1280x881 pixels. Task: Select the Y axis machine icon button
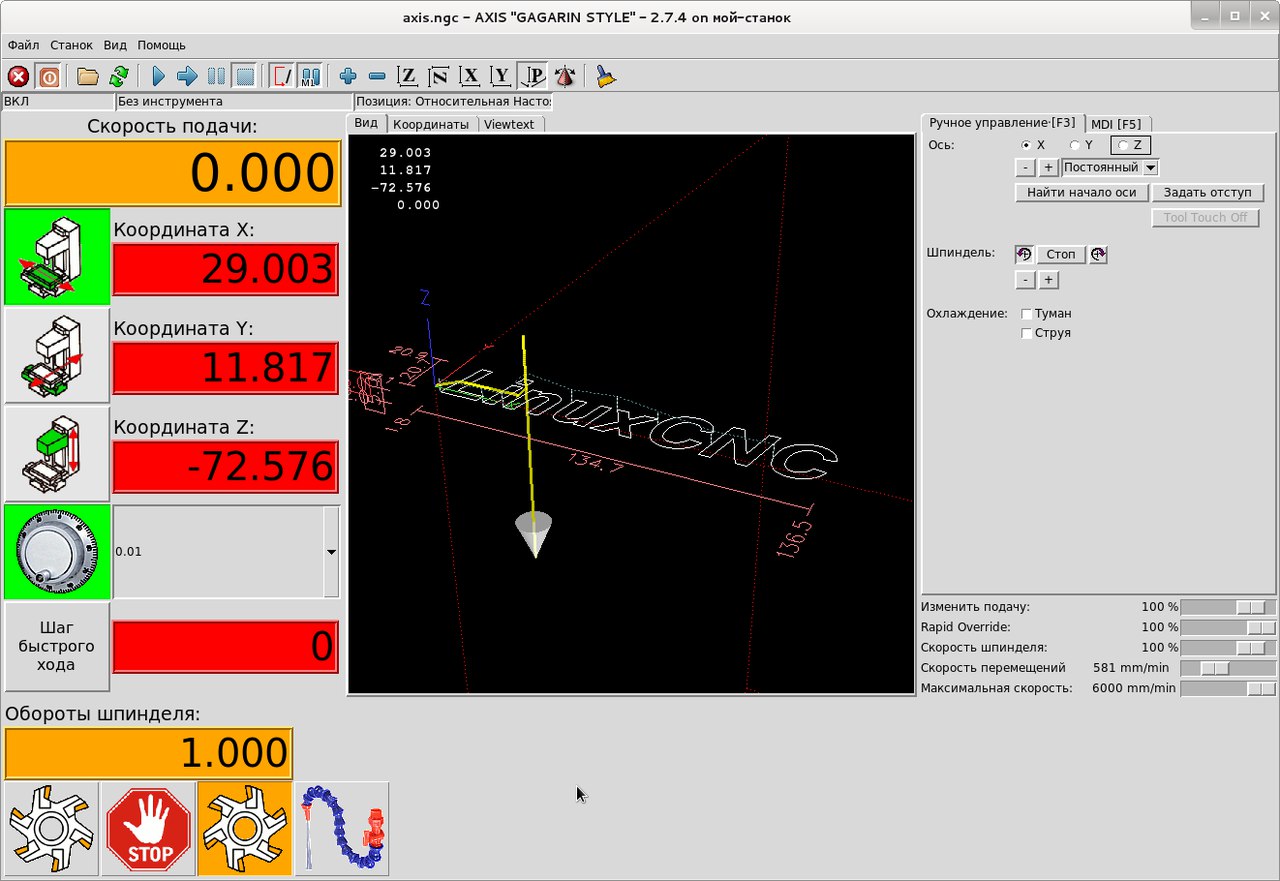click(x=57, y=355)
